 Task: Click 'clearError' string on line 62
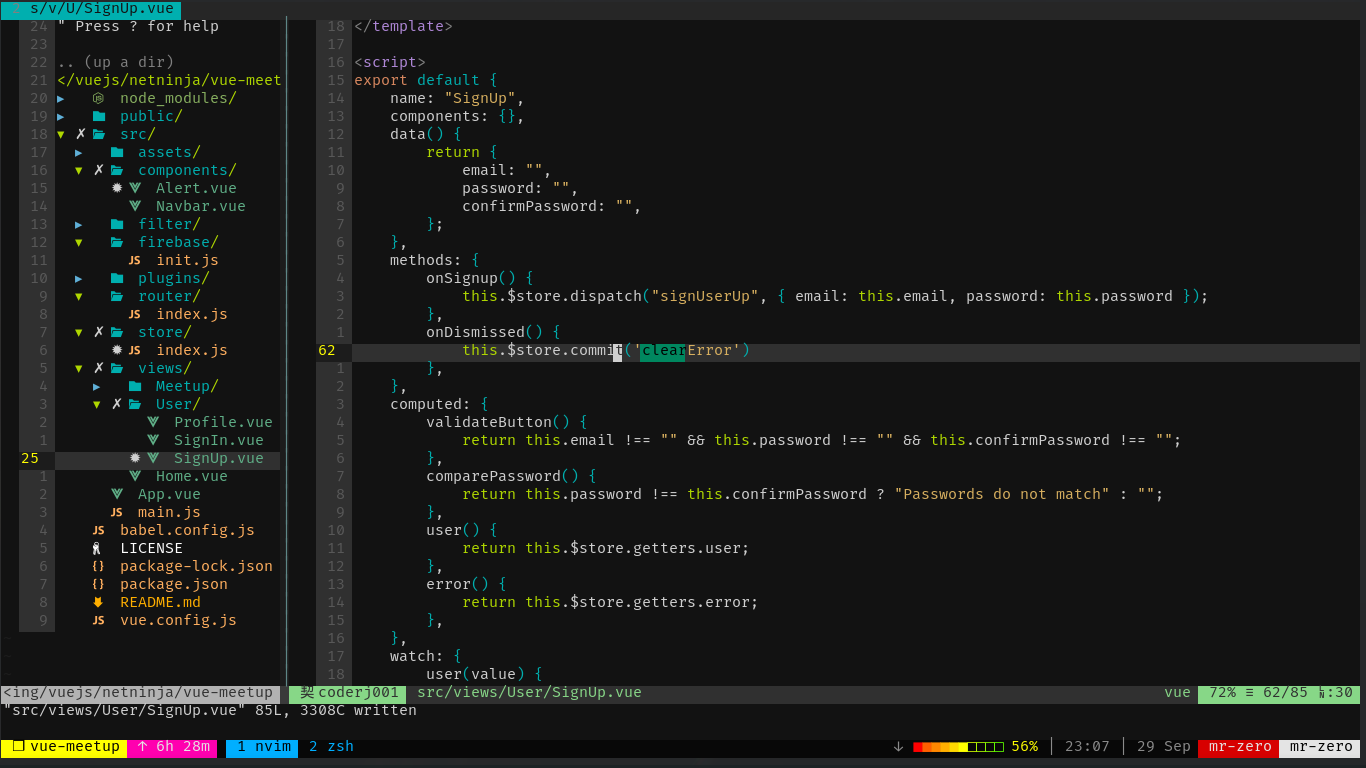[x=687, y=350]
